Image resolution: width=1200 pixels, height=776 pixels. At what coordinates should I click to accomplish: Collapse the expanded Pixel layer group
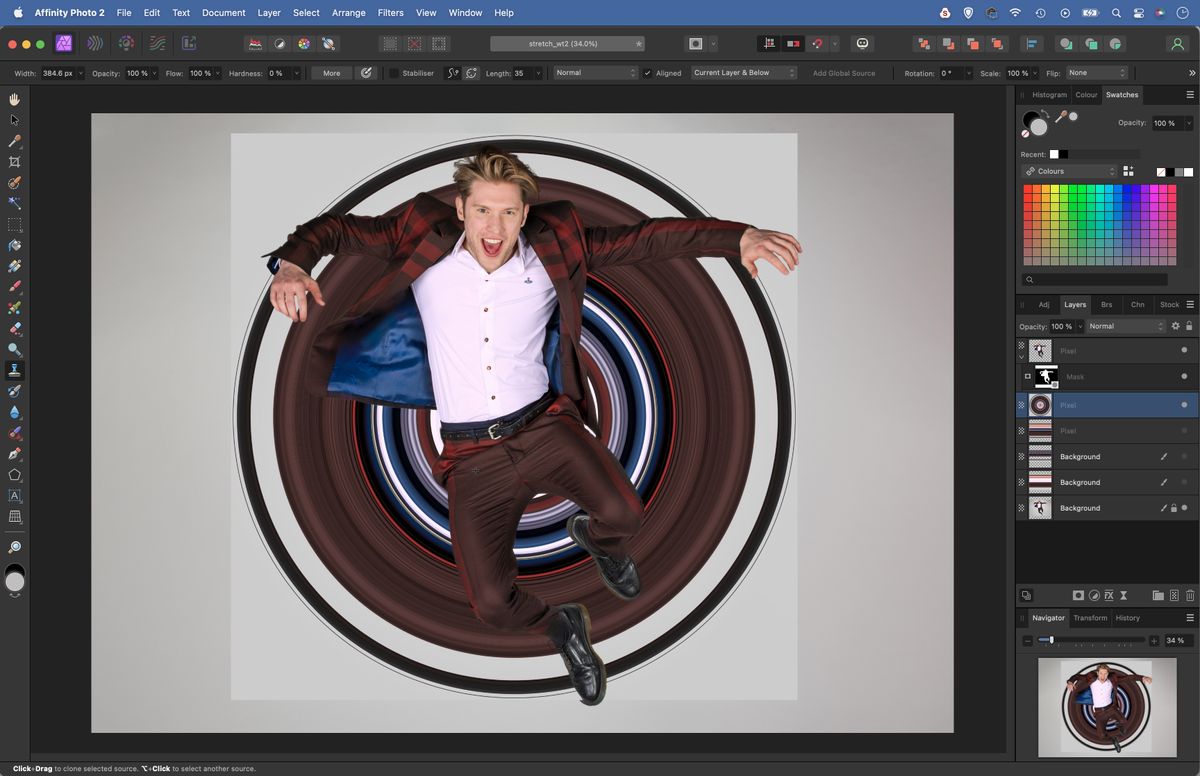pyautogui.click(x=1022, y=357)
